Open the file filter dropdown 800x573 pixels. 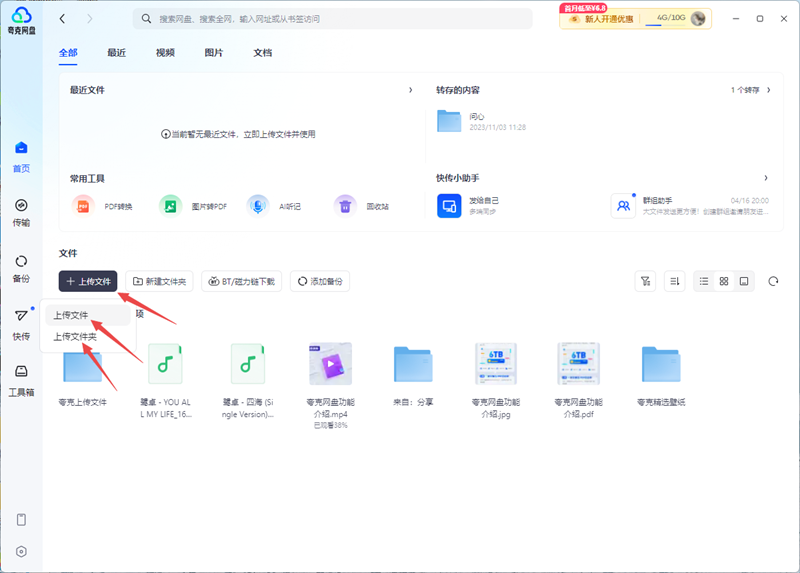645,282
